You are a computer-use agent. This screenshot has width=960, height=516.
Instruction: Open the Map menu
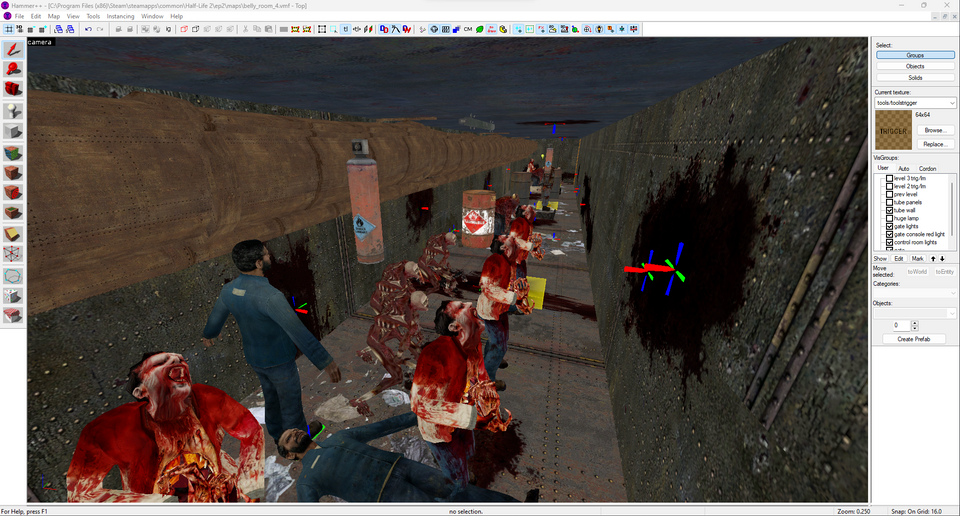[54, 17]
